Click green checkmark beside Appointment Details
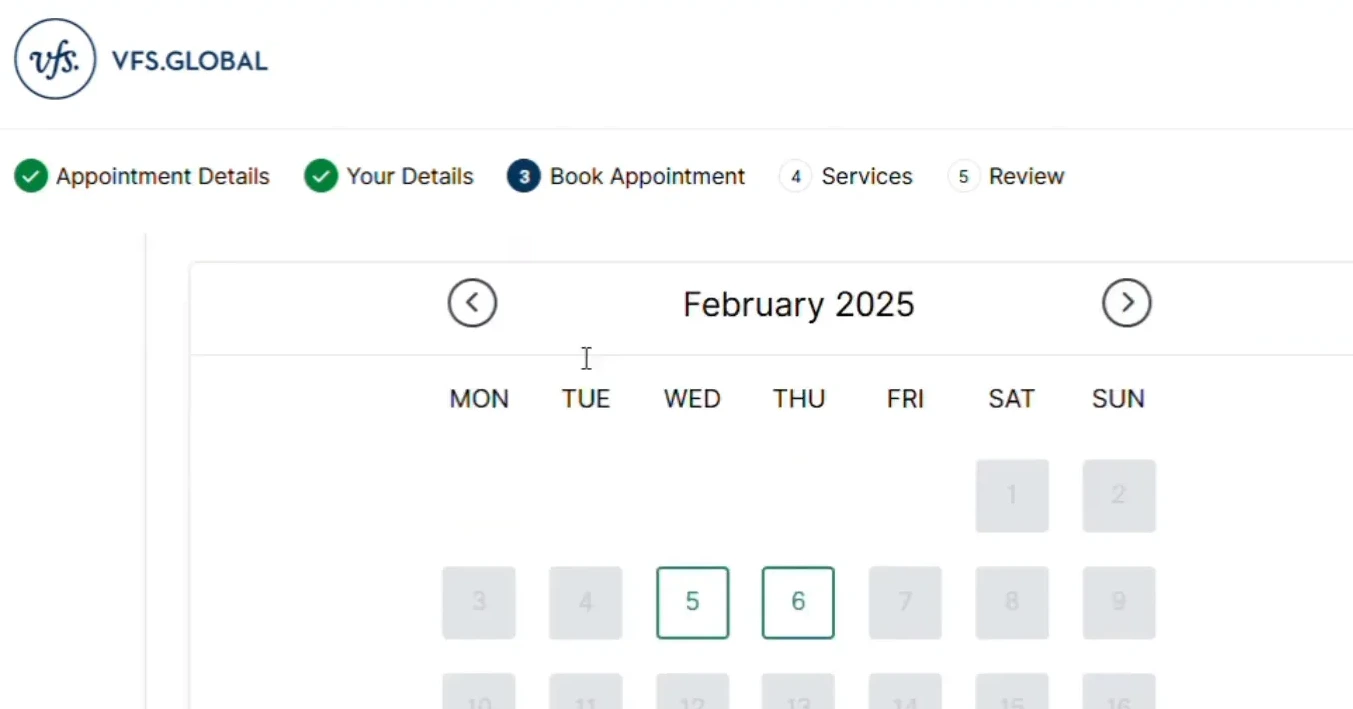 coord(31,176)
